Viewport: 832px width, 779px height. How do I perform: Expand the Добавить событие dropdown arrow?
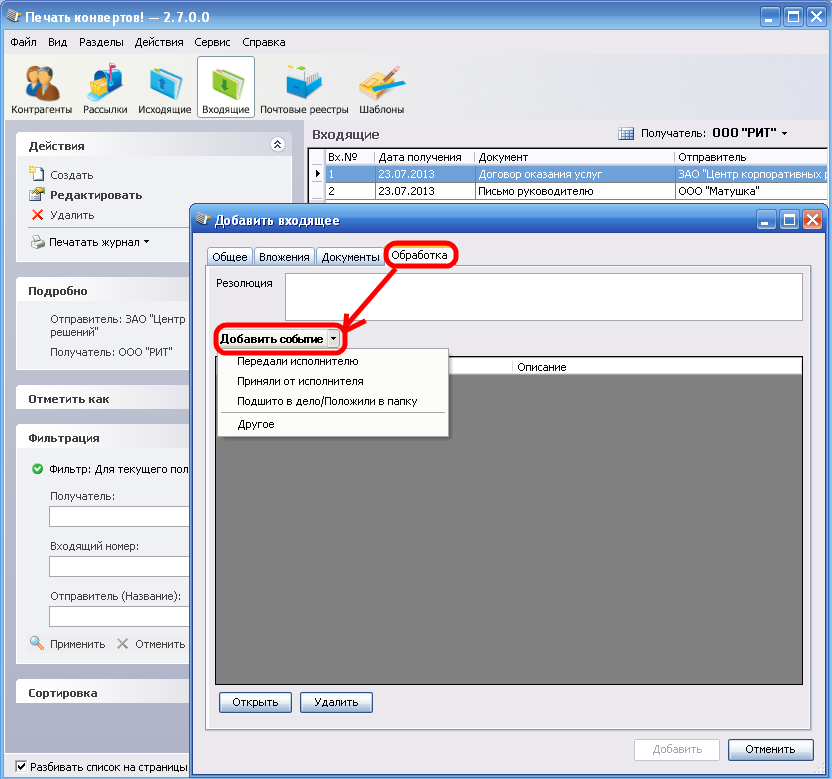coord(333,339)
